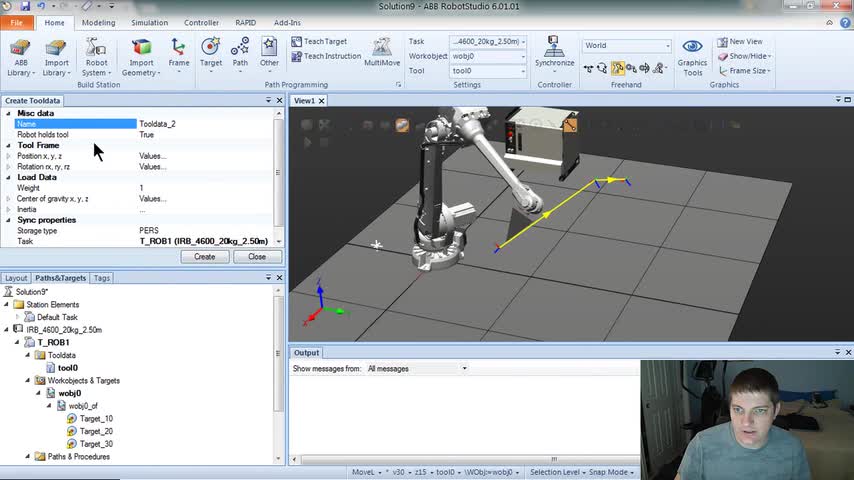Screen dimensions: 854x480
Task: Open the Show/Hide dropdown
Action: coord(744,56)
